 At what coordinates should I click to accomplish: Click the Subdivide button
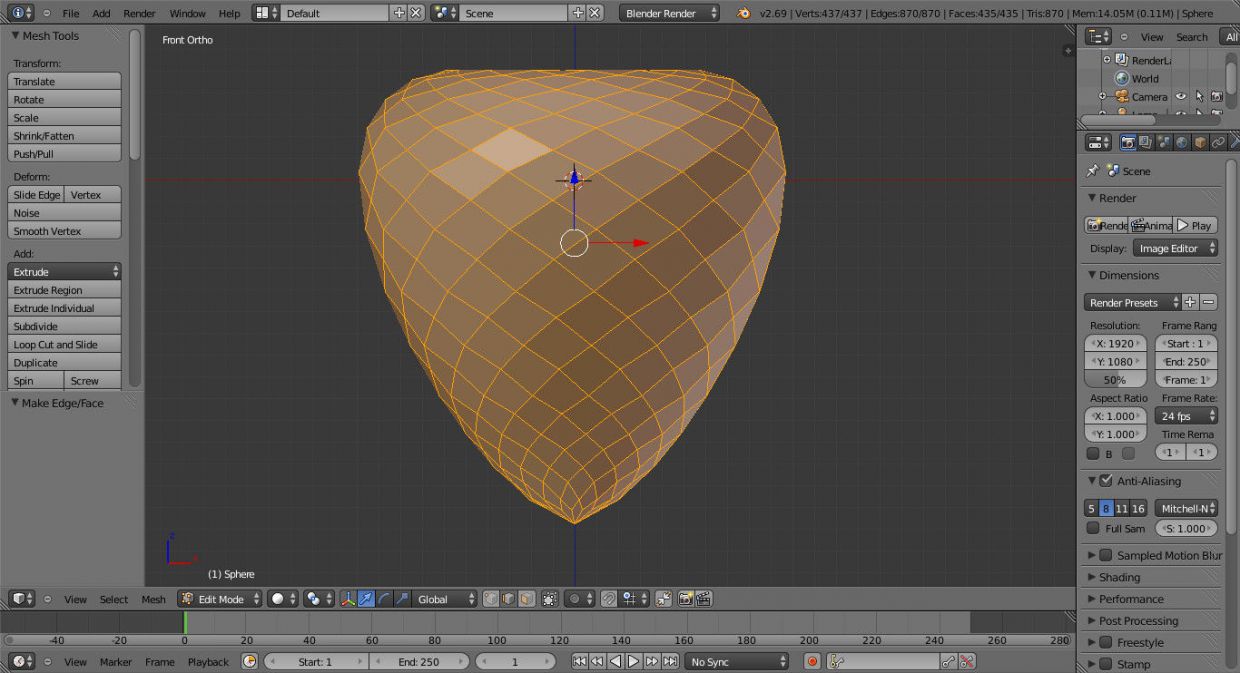point(65,326)
